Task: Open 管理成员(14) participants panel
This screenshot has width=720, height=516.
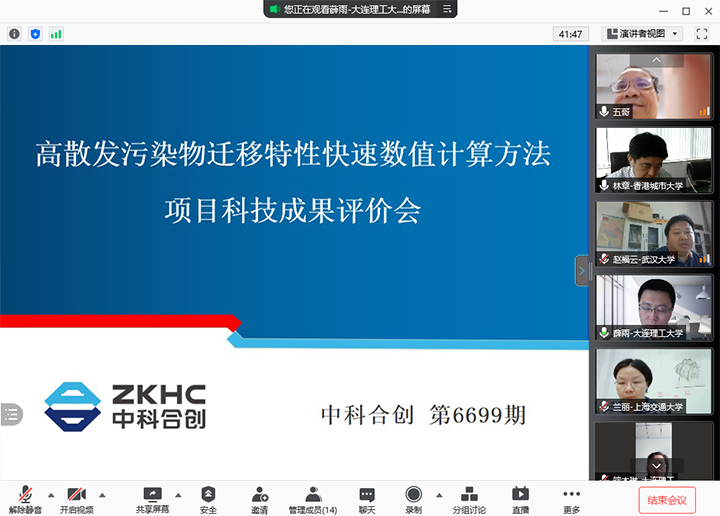Action: 313,499
